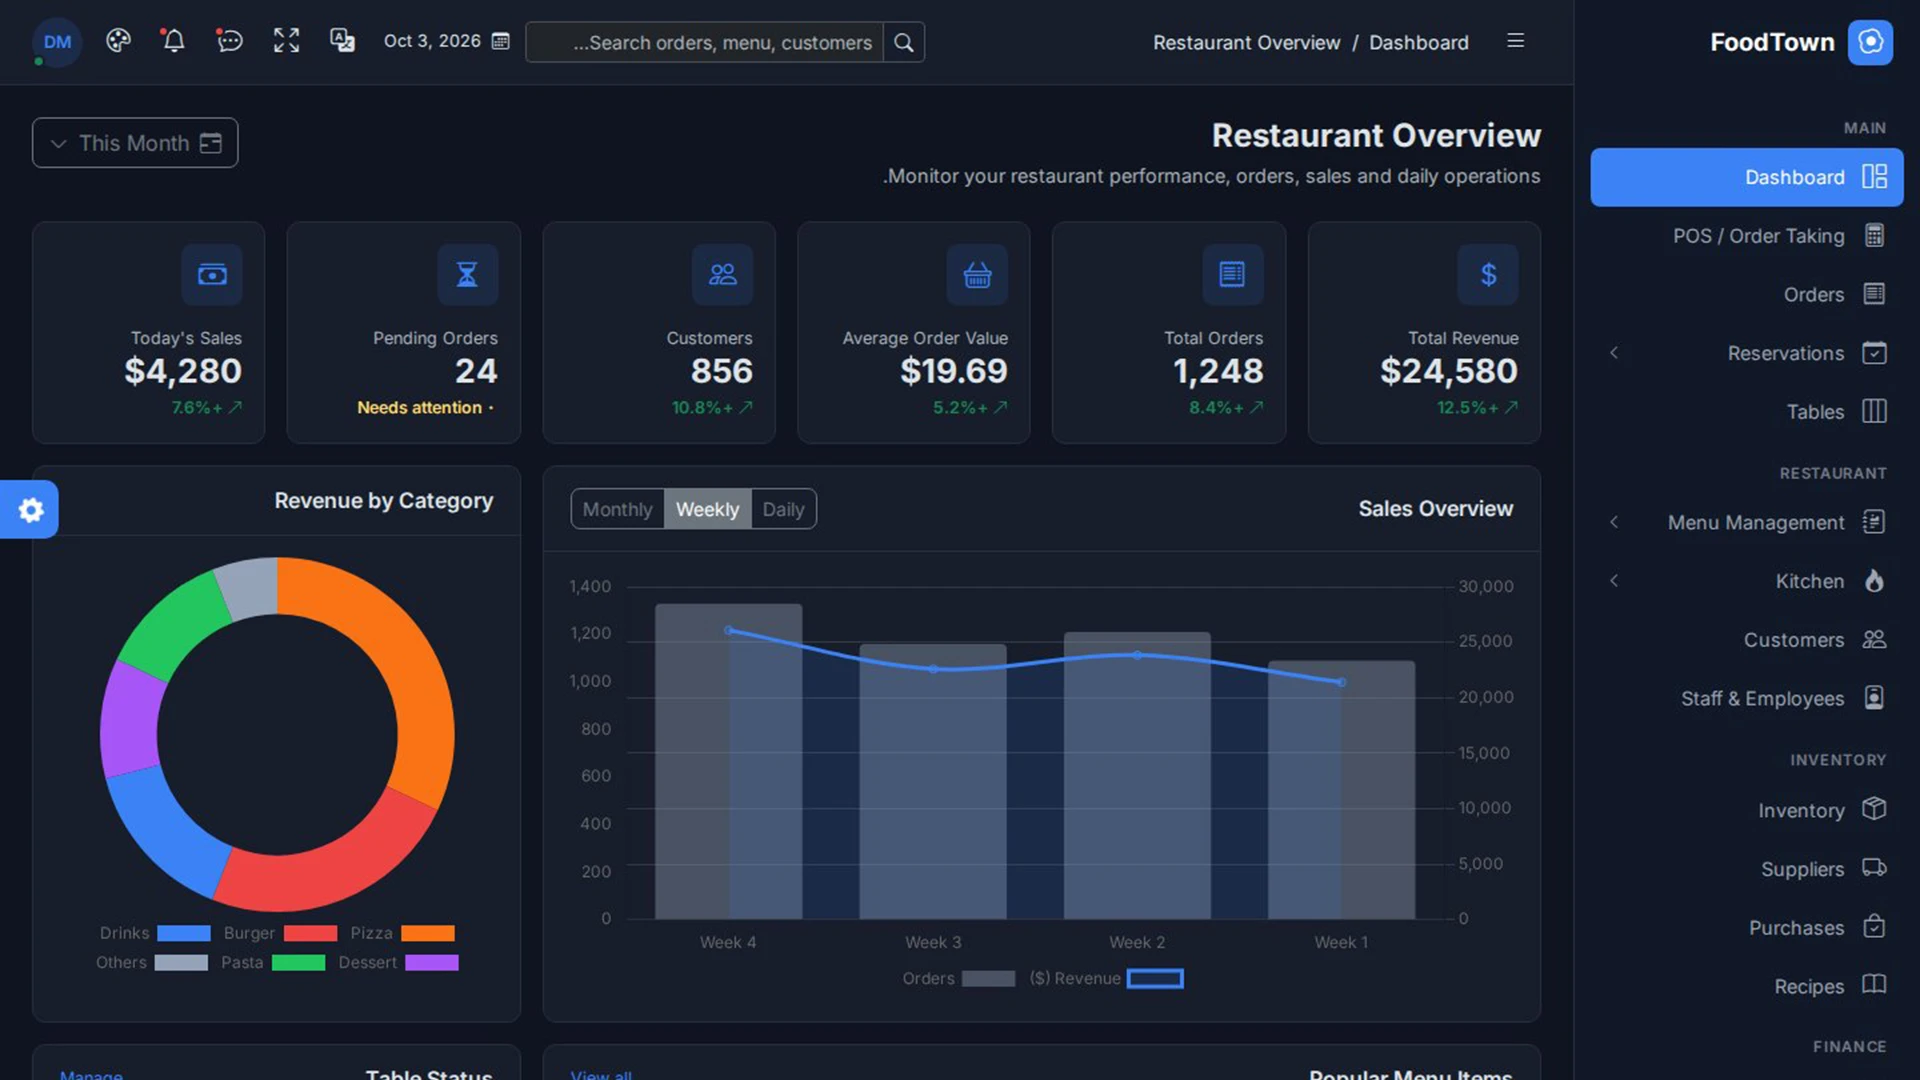The width and height of the screenshot is (1920, 1080).
Task: Click the Total Revenue dollar icon
Action: 1488,274
